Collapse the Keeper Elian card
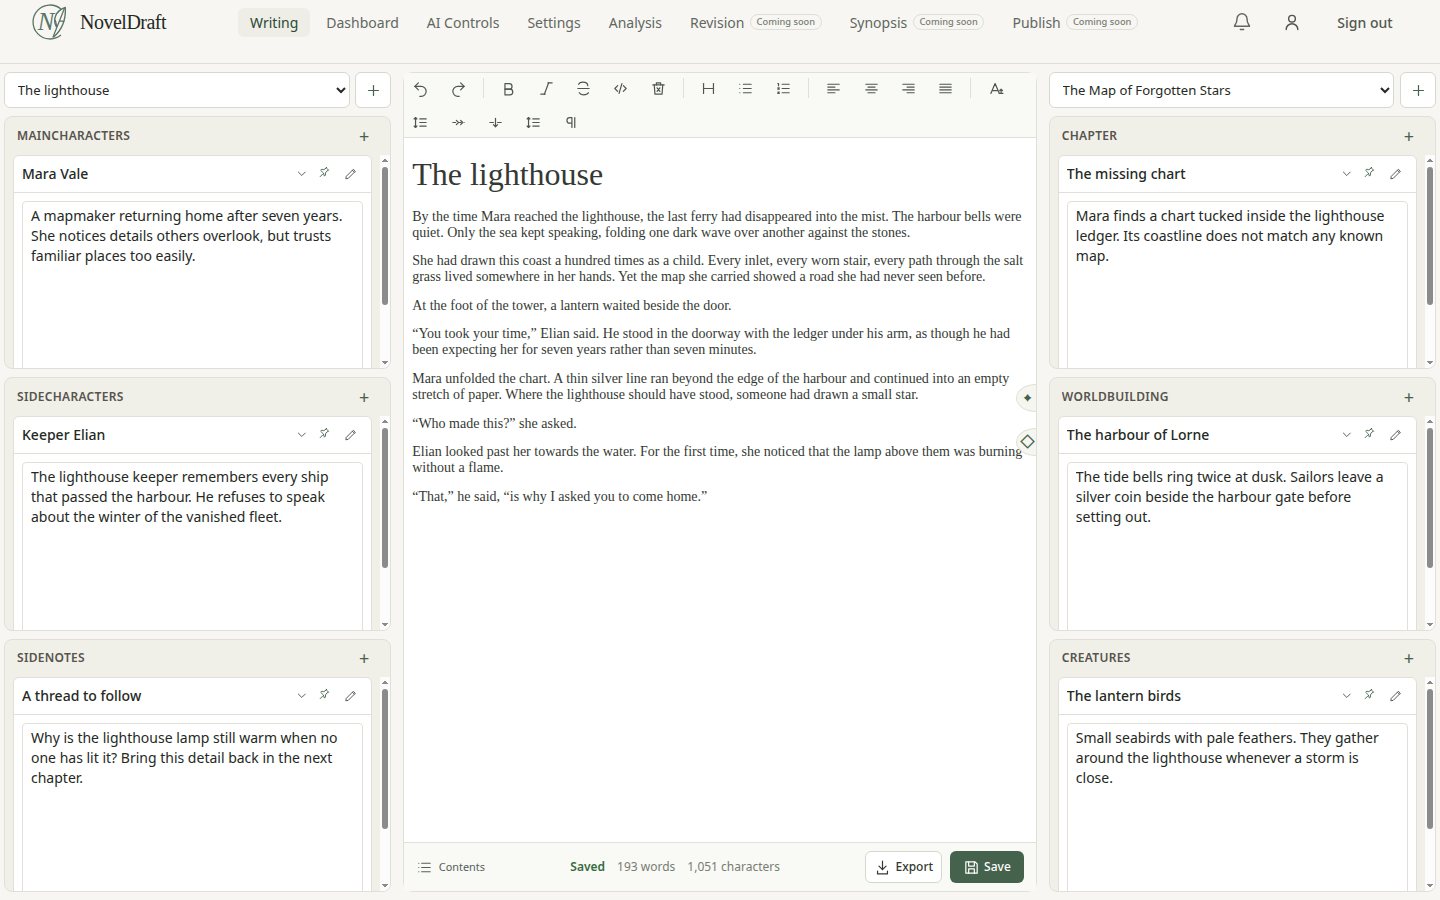 click(301, 435)
